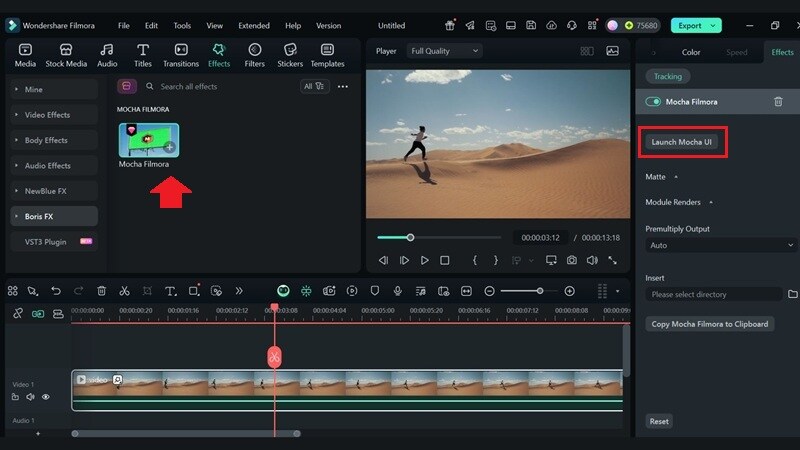Click the player volume speaker icon
The height and width of the screenshot is (450, 800).
pyautogui.click(x=592, y=260)
